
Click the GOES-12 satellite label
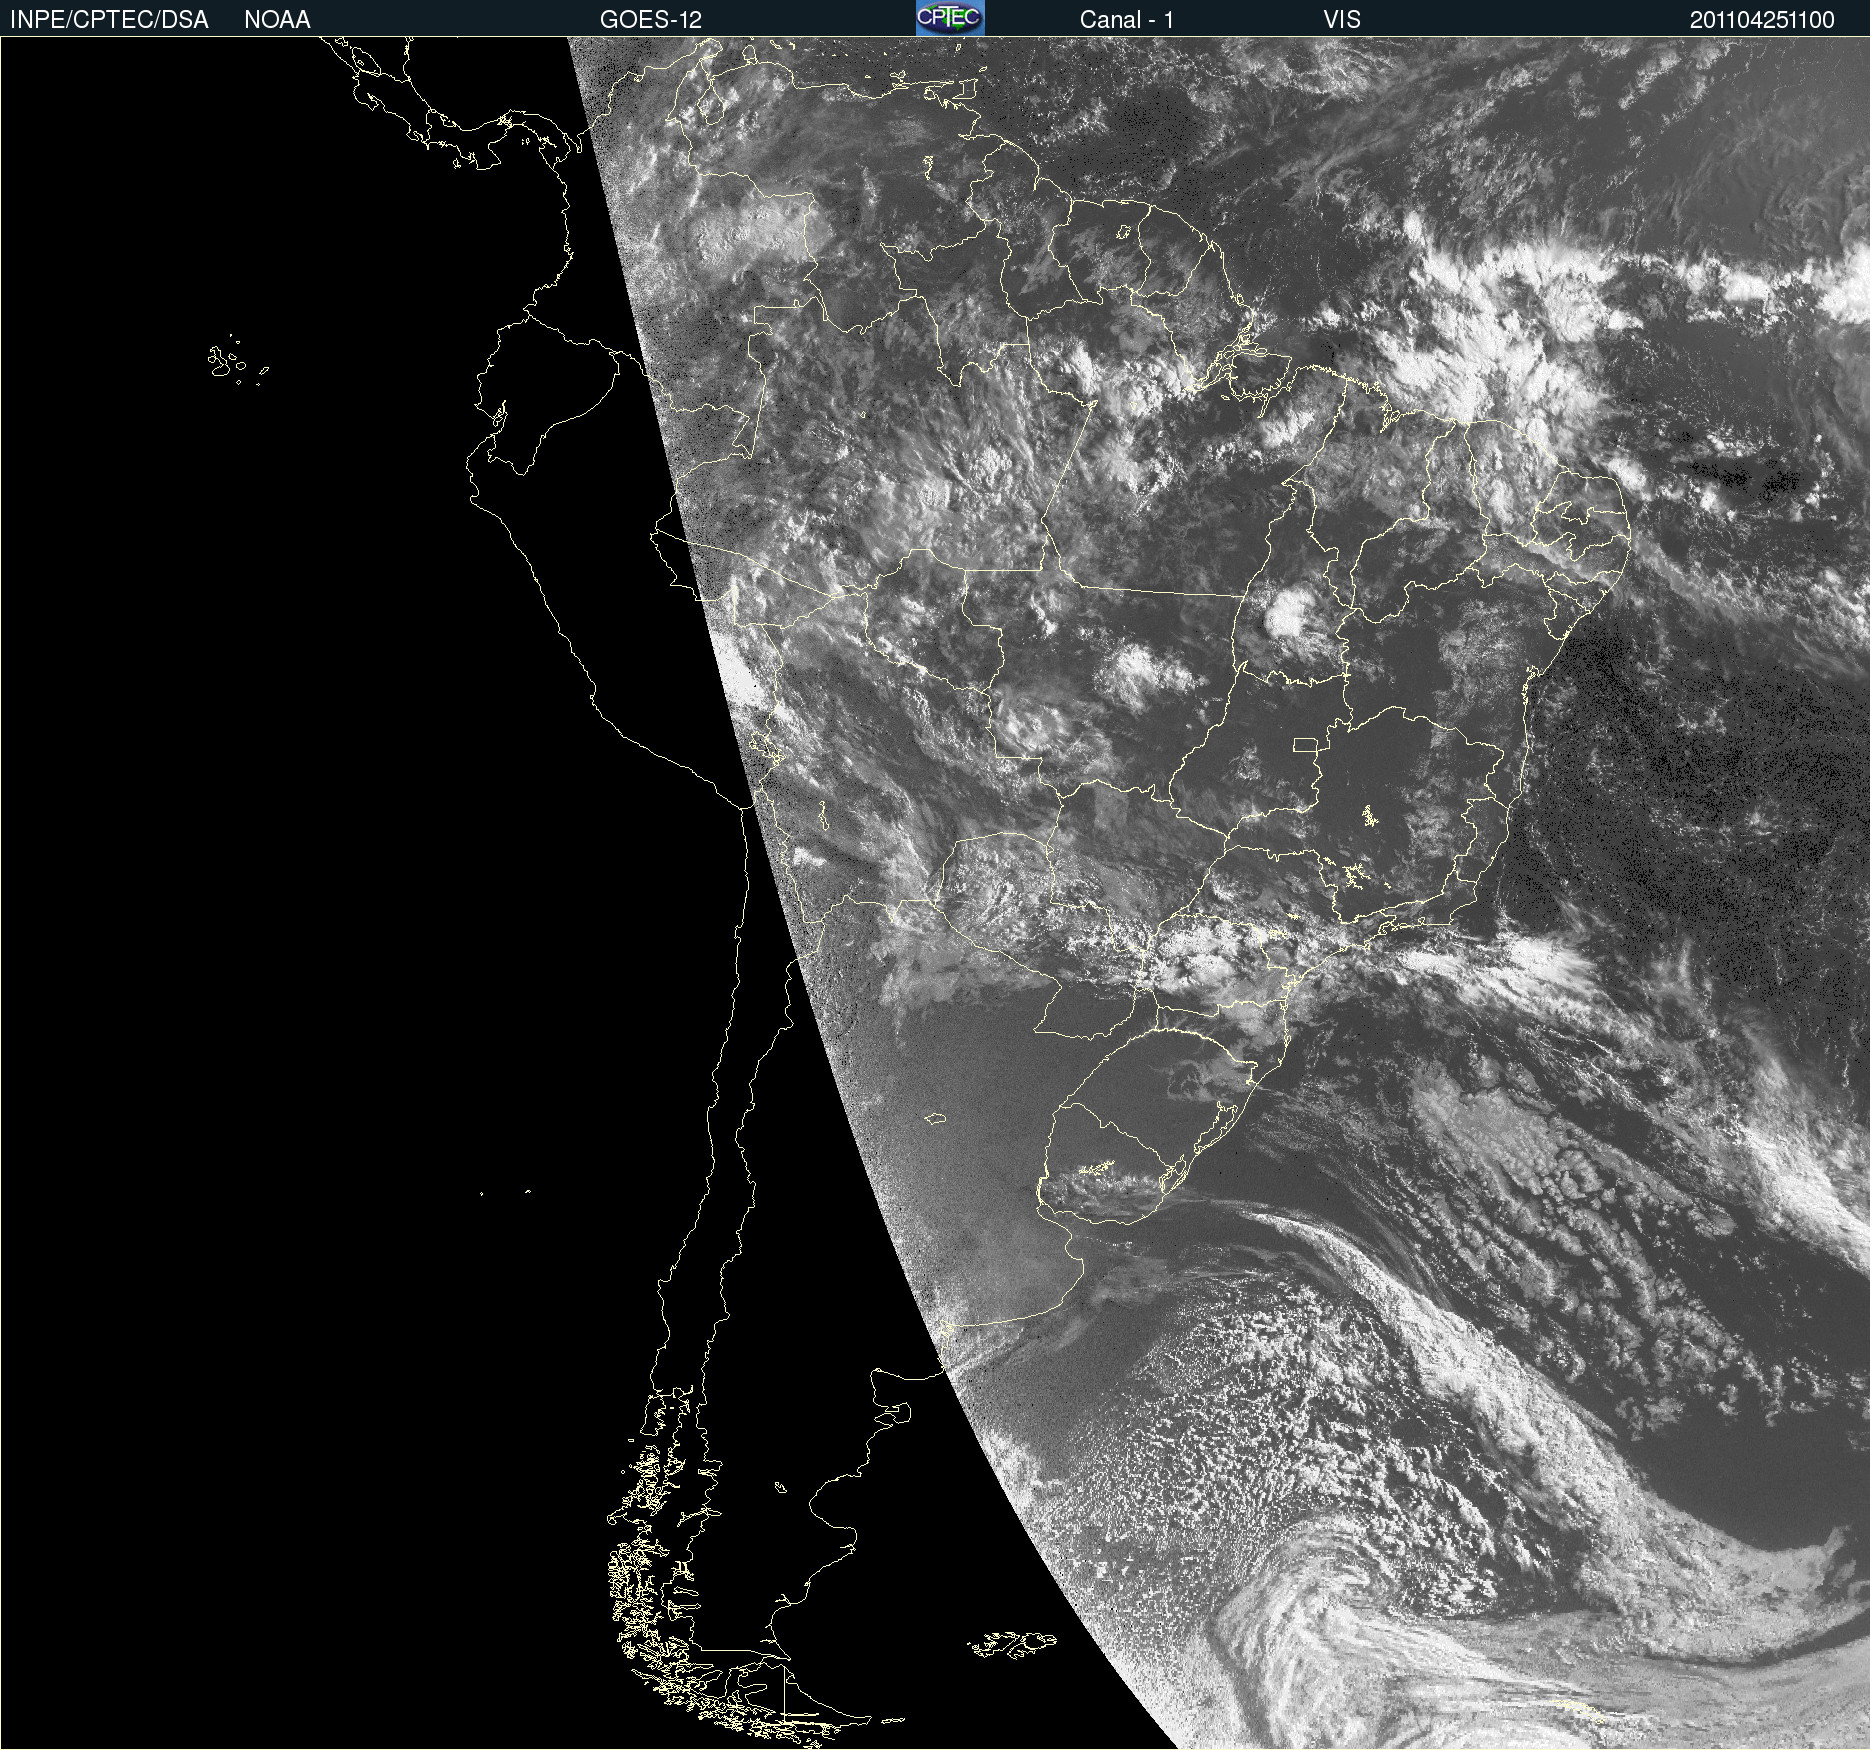click(x=651, y=20)
